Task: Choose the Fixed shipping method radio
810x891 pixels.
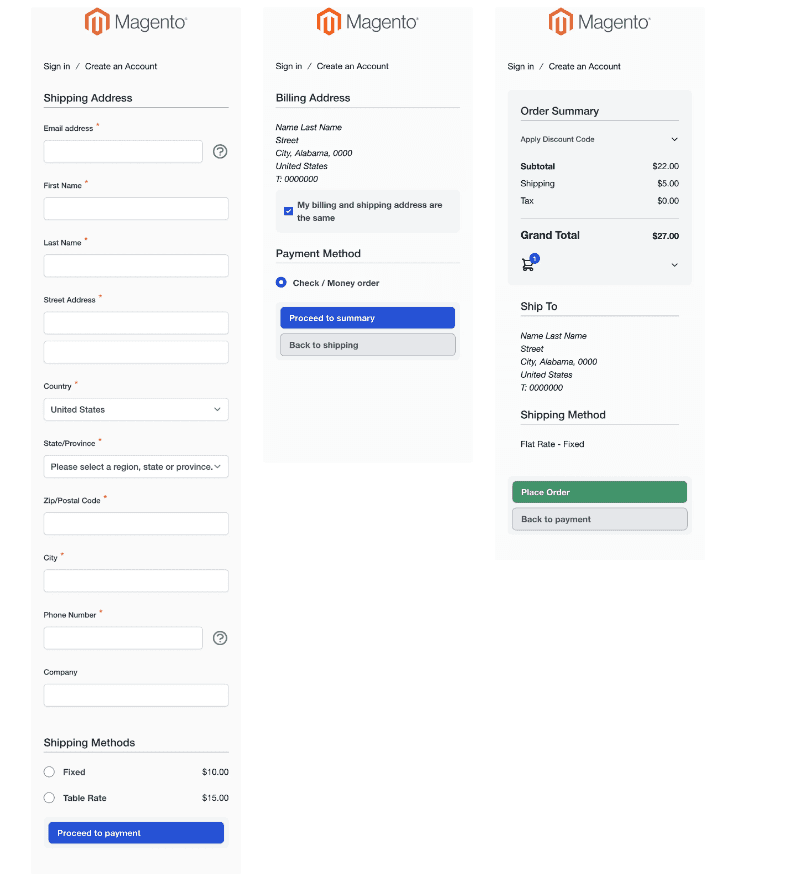Action: [50, 772]
